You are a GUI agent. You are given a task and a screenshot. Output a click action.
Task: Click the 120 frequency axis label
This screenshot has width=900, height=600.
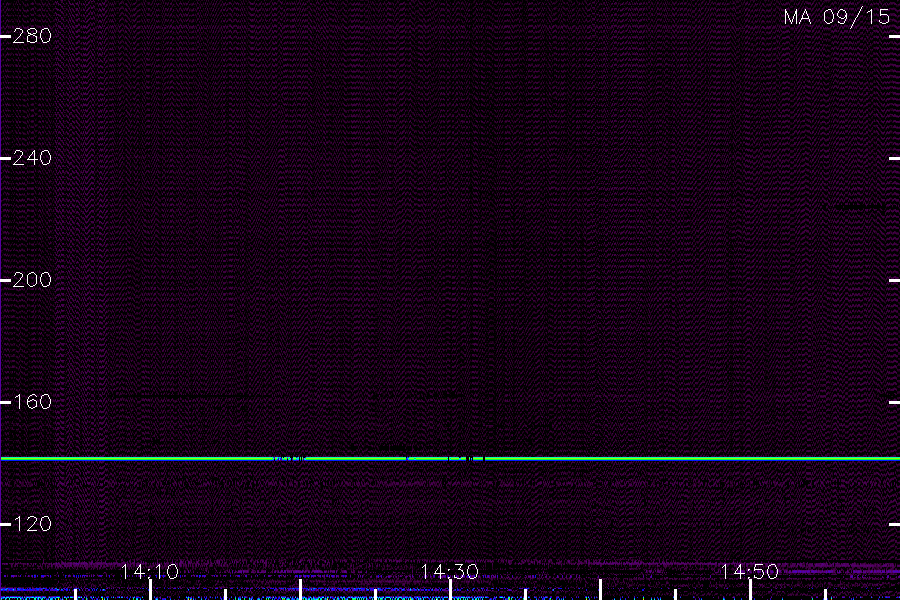coord(32,524)
